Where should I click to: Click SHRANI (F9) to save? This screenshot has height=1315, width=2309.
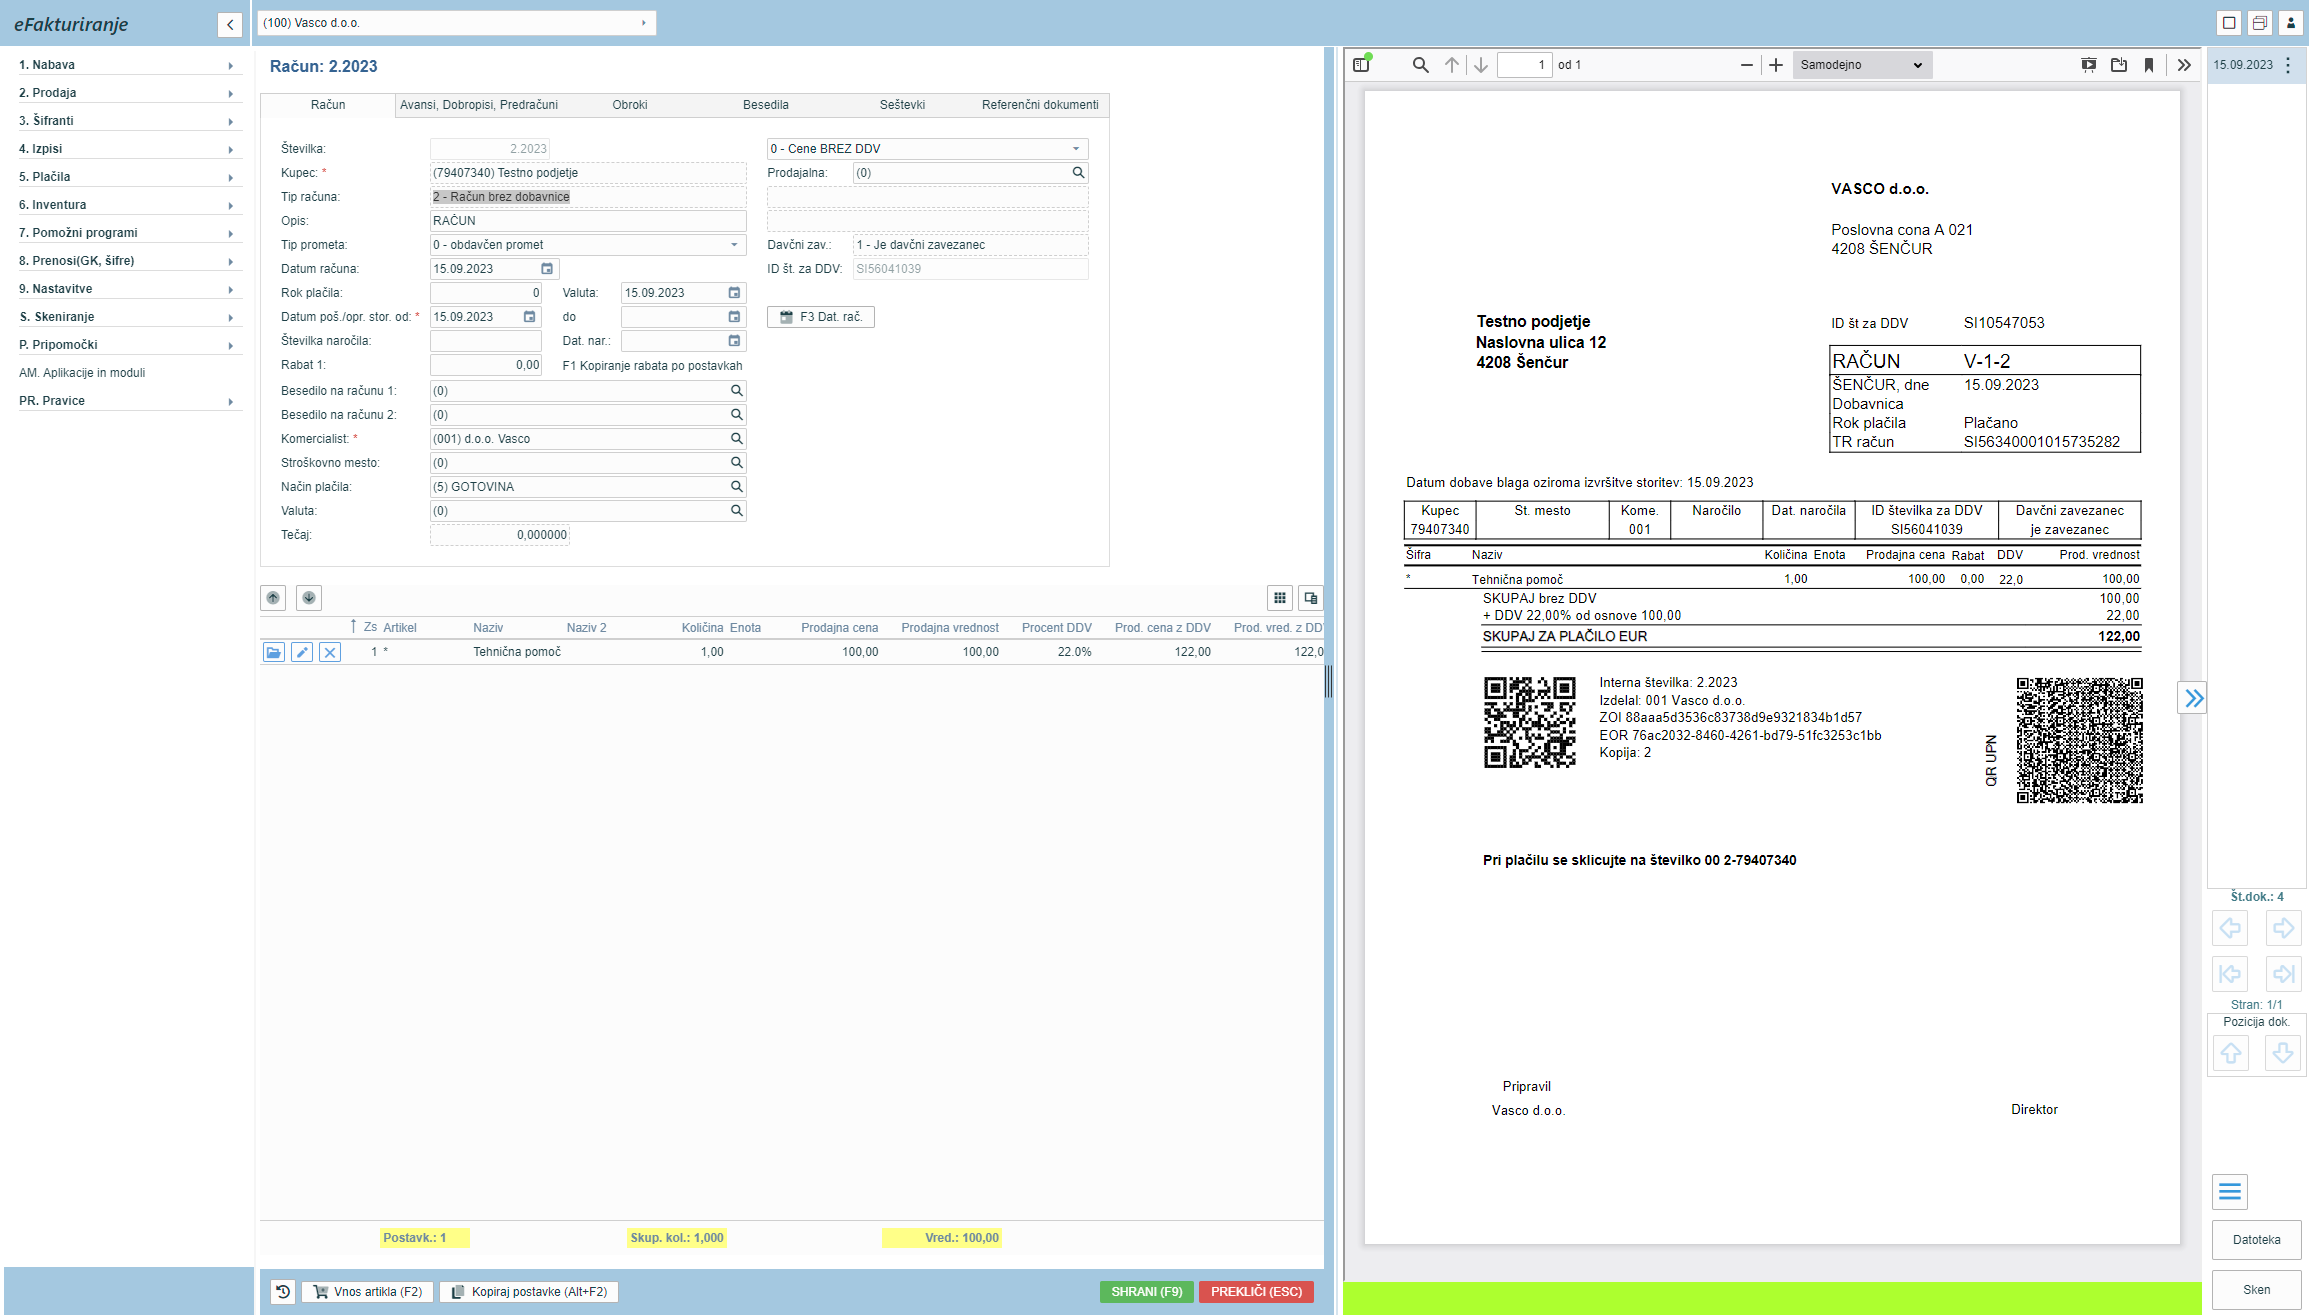[1146, 1292]
